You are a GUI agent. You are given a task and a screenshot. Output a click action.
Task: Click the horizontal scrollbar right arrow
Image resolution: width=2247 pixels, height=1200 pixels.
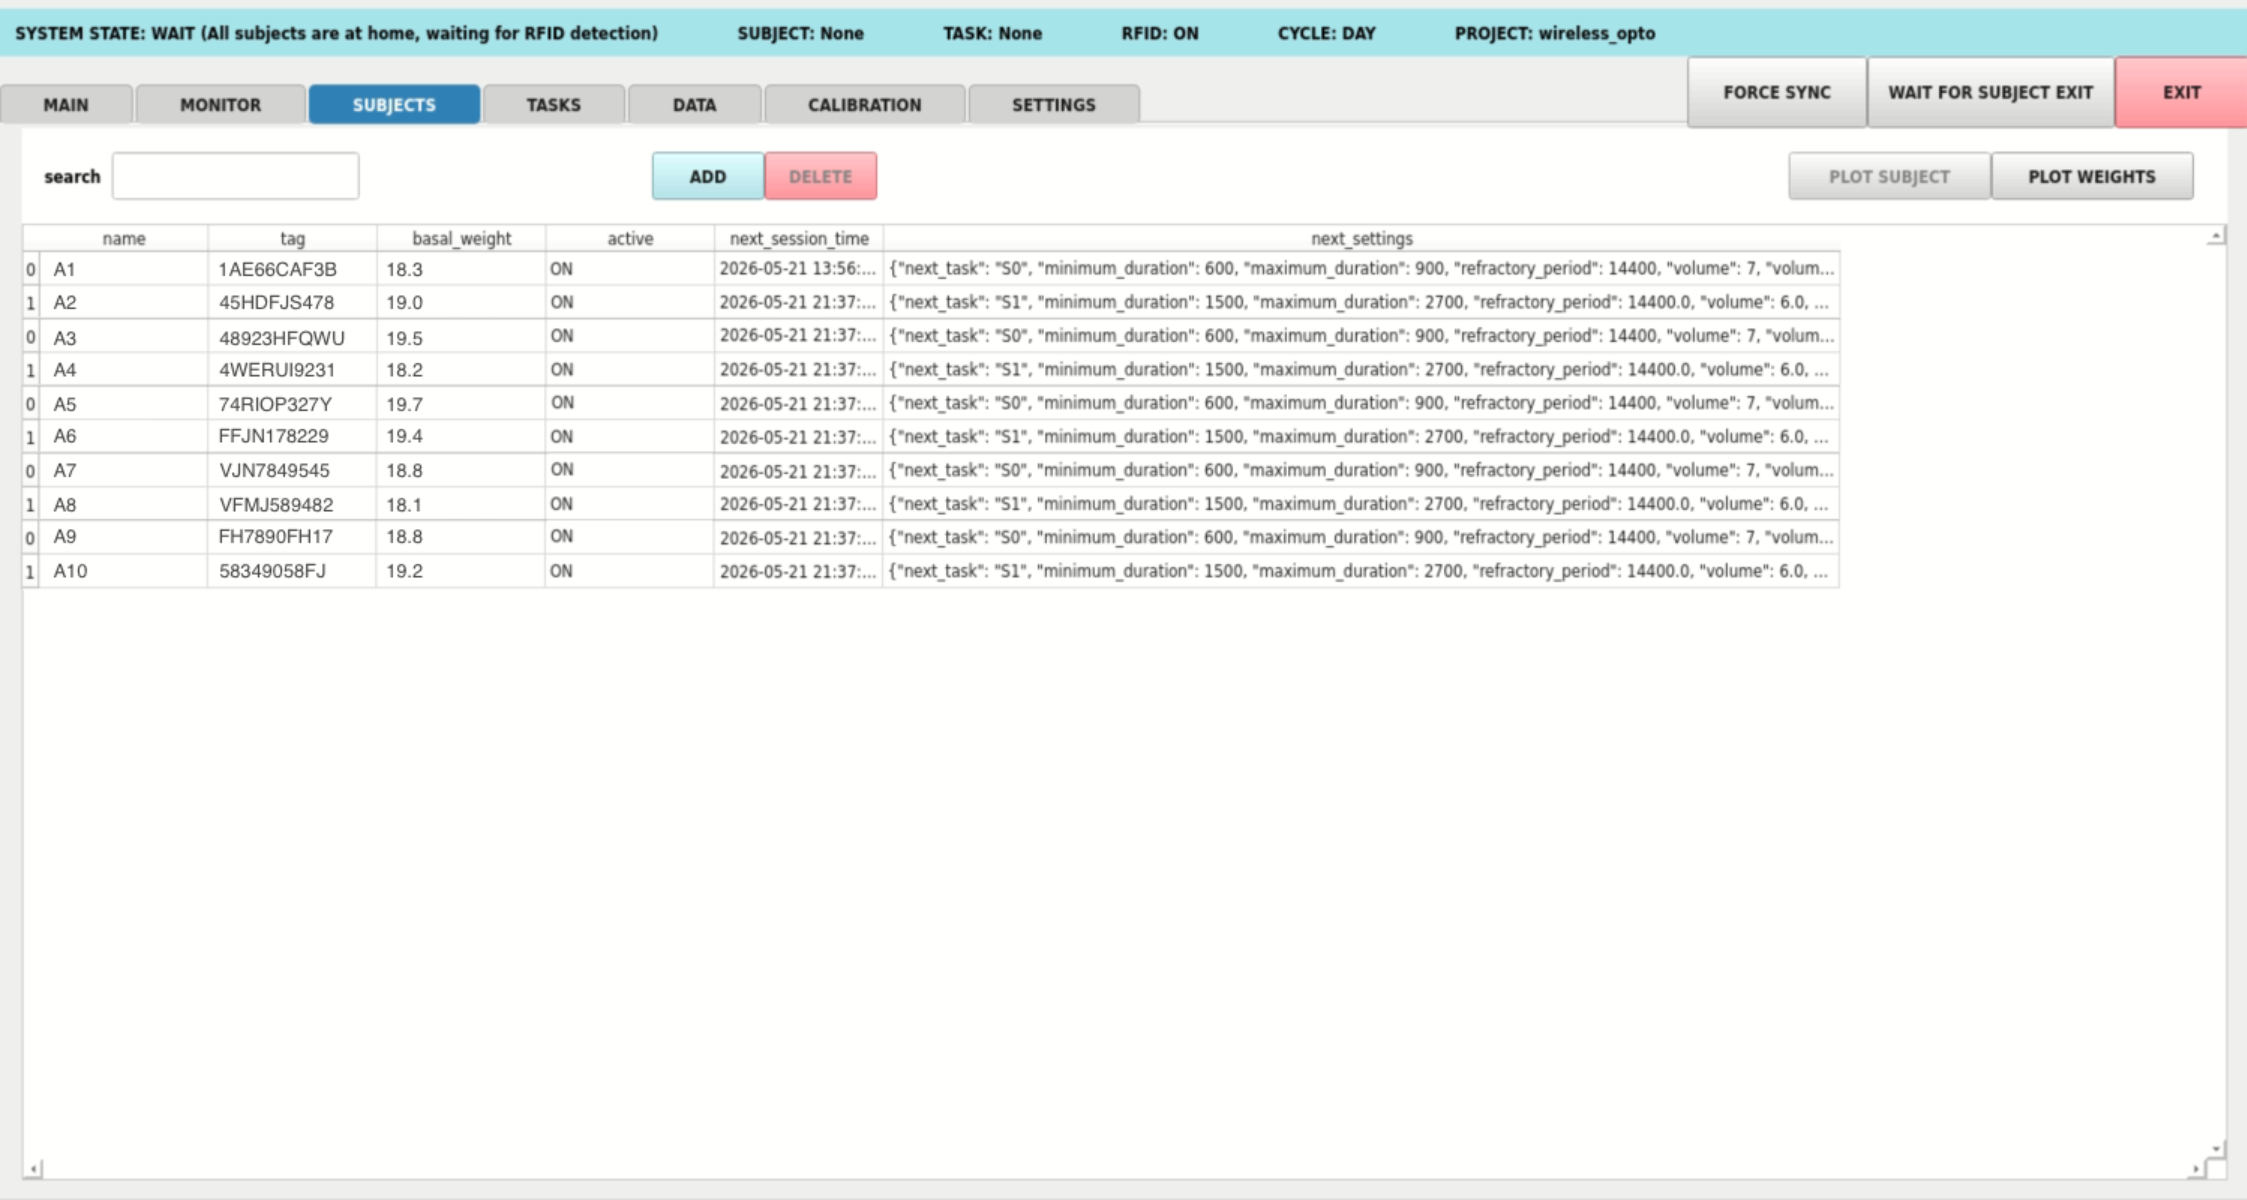click(2196, 1168)
